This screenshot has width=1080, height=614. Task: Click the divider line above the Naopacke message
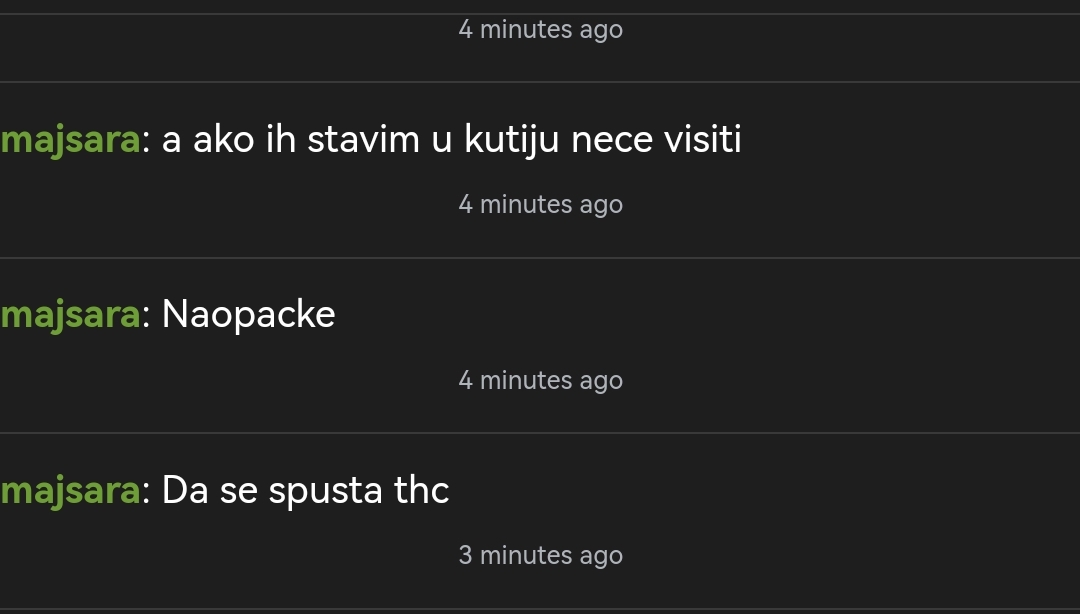point(540,258)
